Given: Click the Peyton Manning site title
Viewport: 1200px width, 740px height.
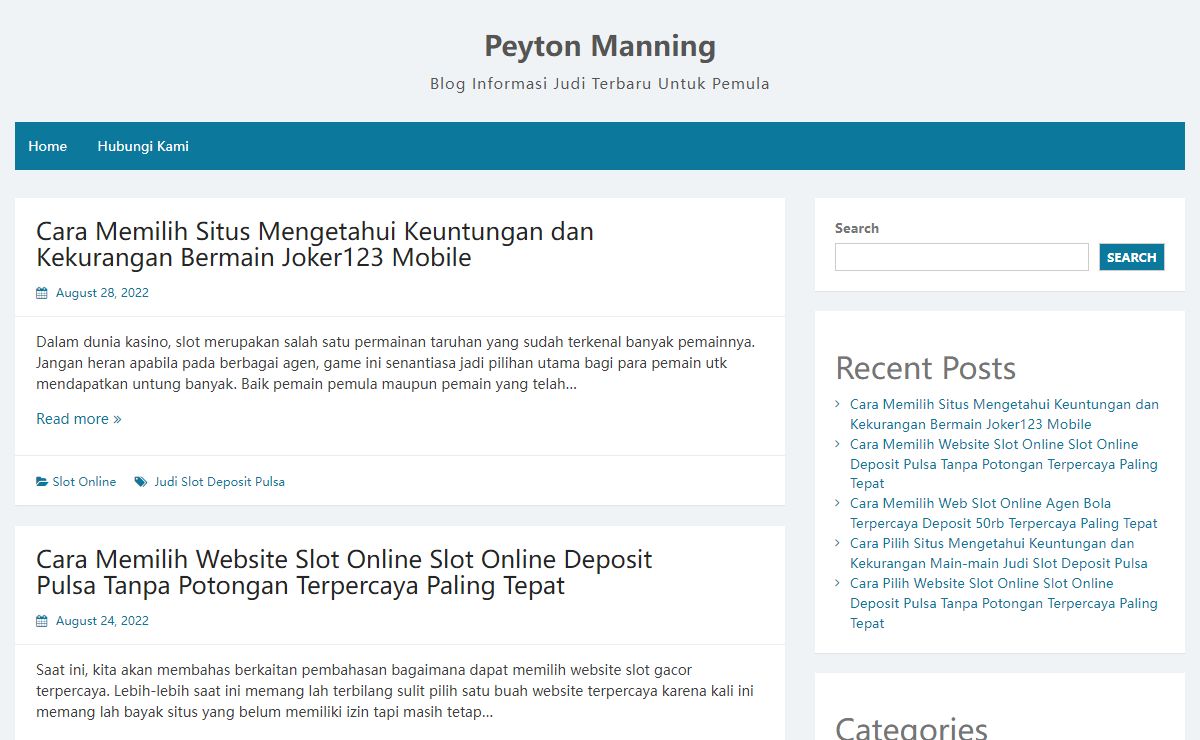Looking at the screenshot, I should click(600, 46).
